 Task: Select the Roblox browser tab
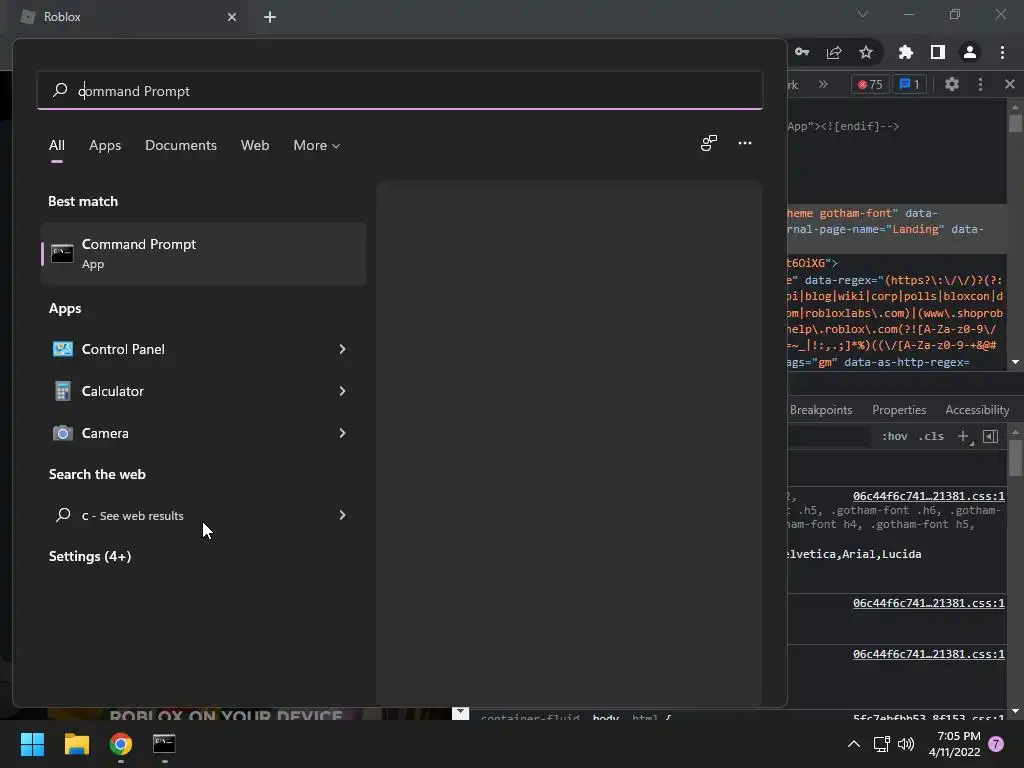(128, 17)
